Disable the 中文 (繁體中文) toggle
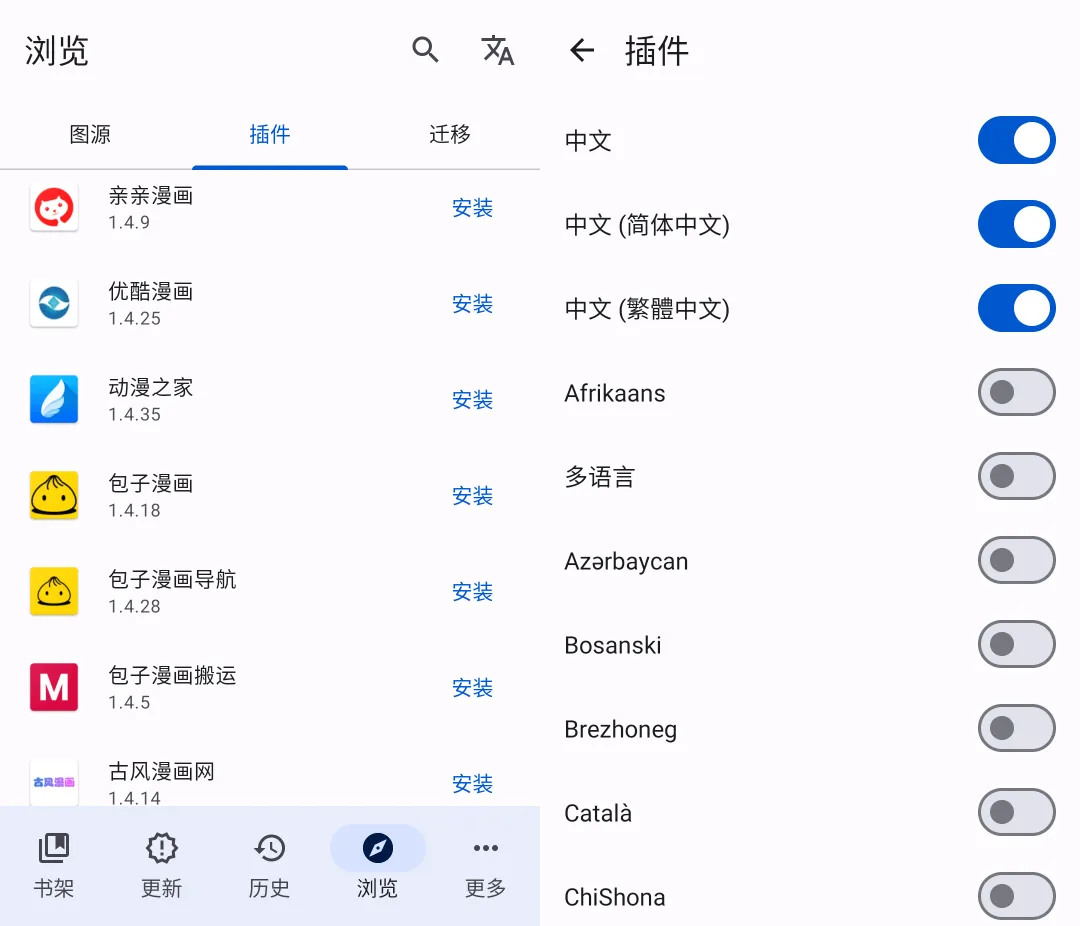Screen dimensions: 1080x926 coord(1017,308)
